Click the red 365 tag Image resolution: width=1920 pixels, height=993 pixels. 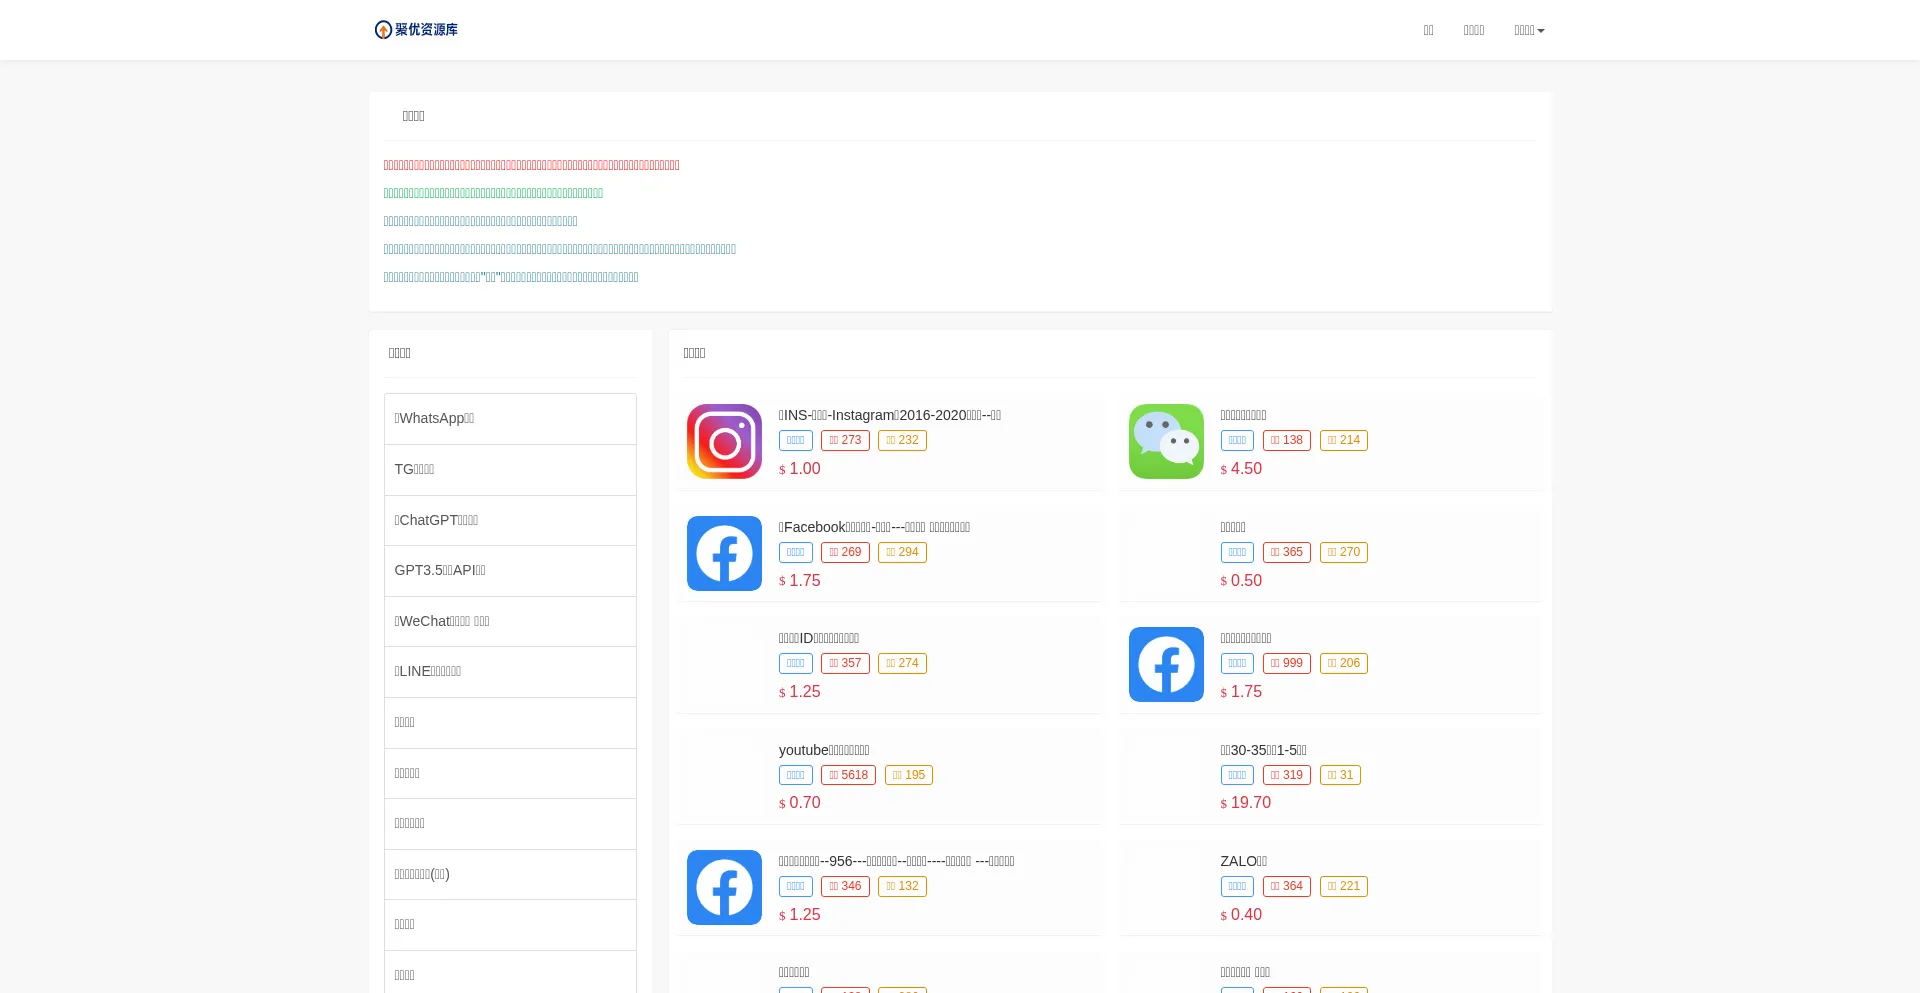[x=1286, y=552]
